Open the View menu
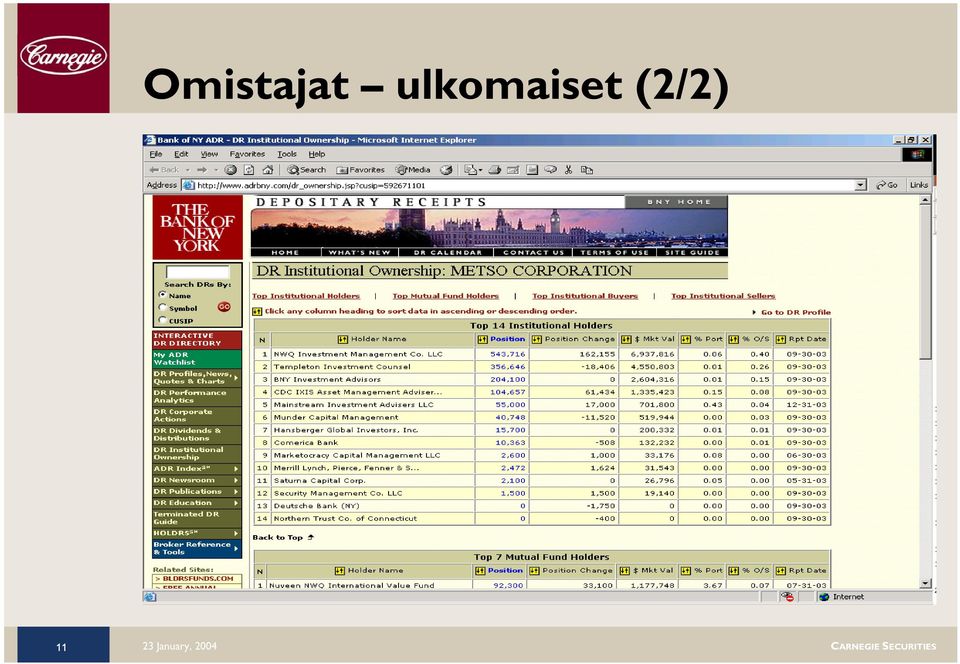The height and width of the screenshot is (664, 960). pyautogui.click(x=209, y=154)
